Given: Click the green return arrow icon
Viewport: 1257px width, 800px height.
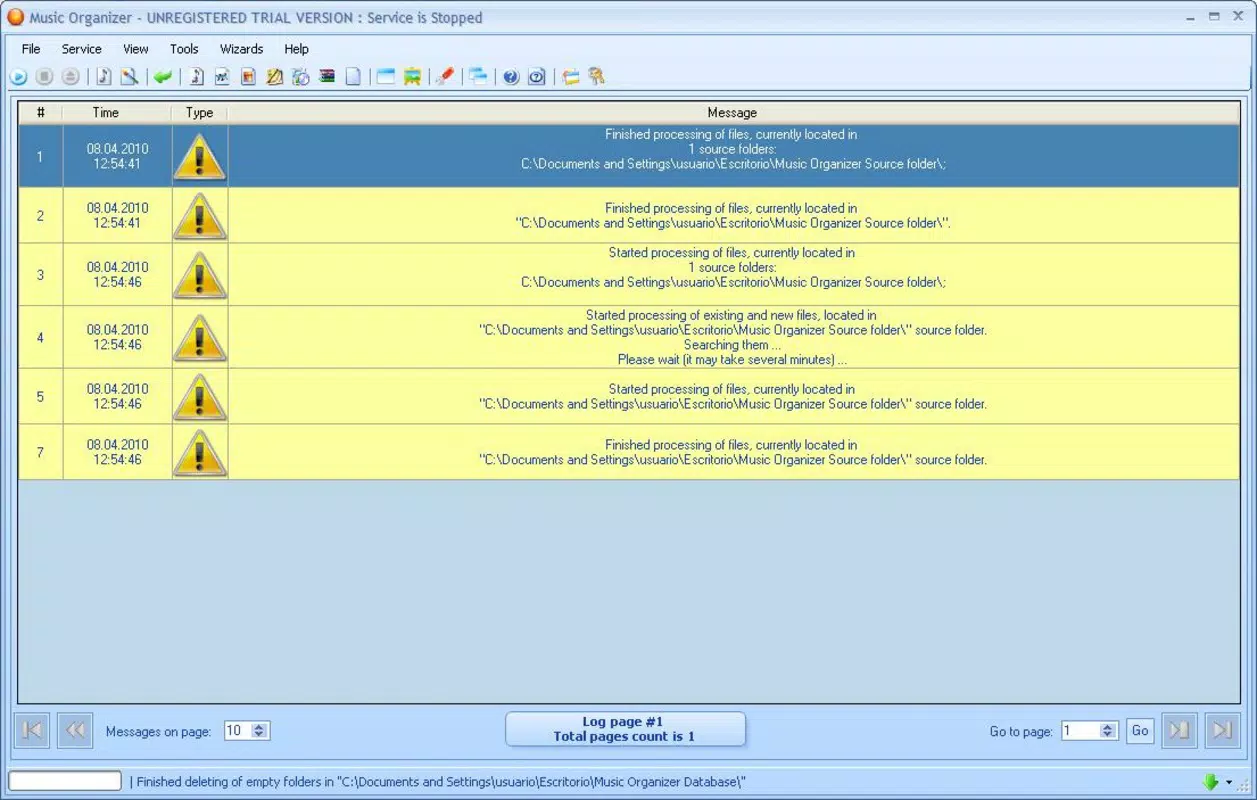Looking at the screenshot, I should pos(163,77).
